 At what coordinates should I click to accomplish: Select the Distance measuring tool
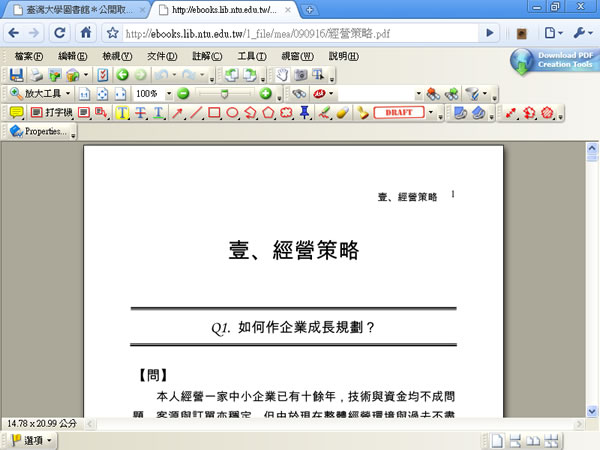511,112
